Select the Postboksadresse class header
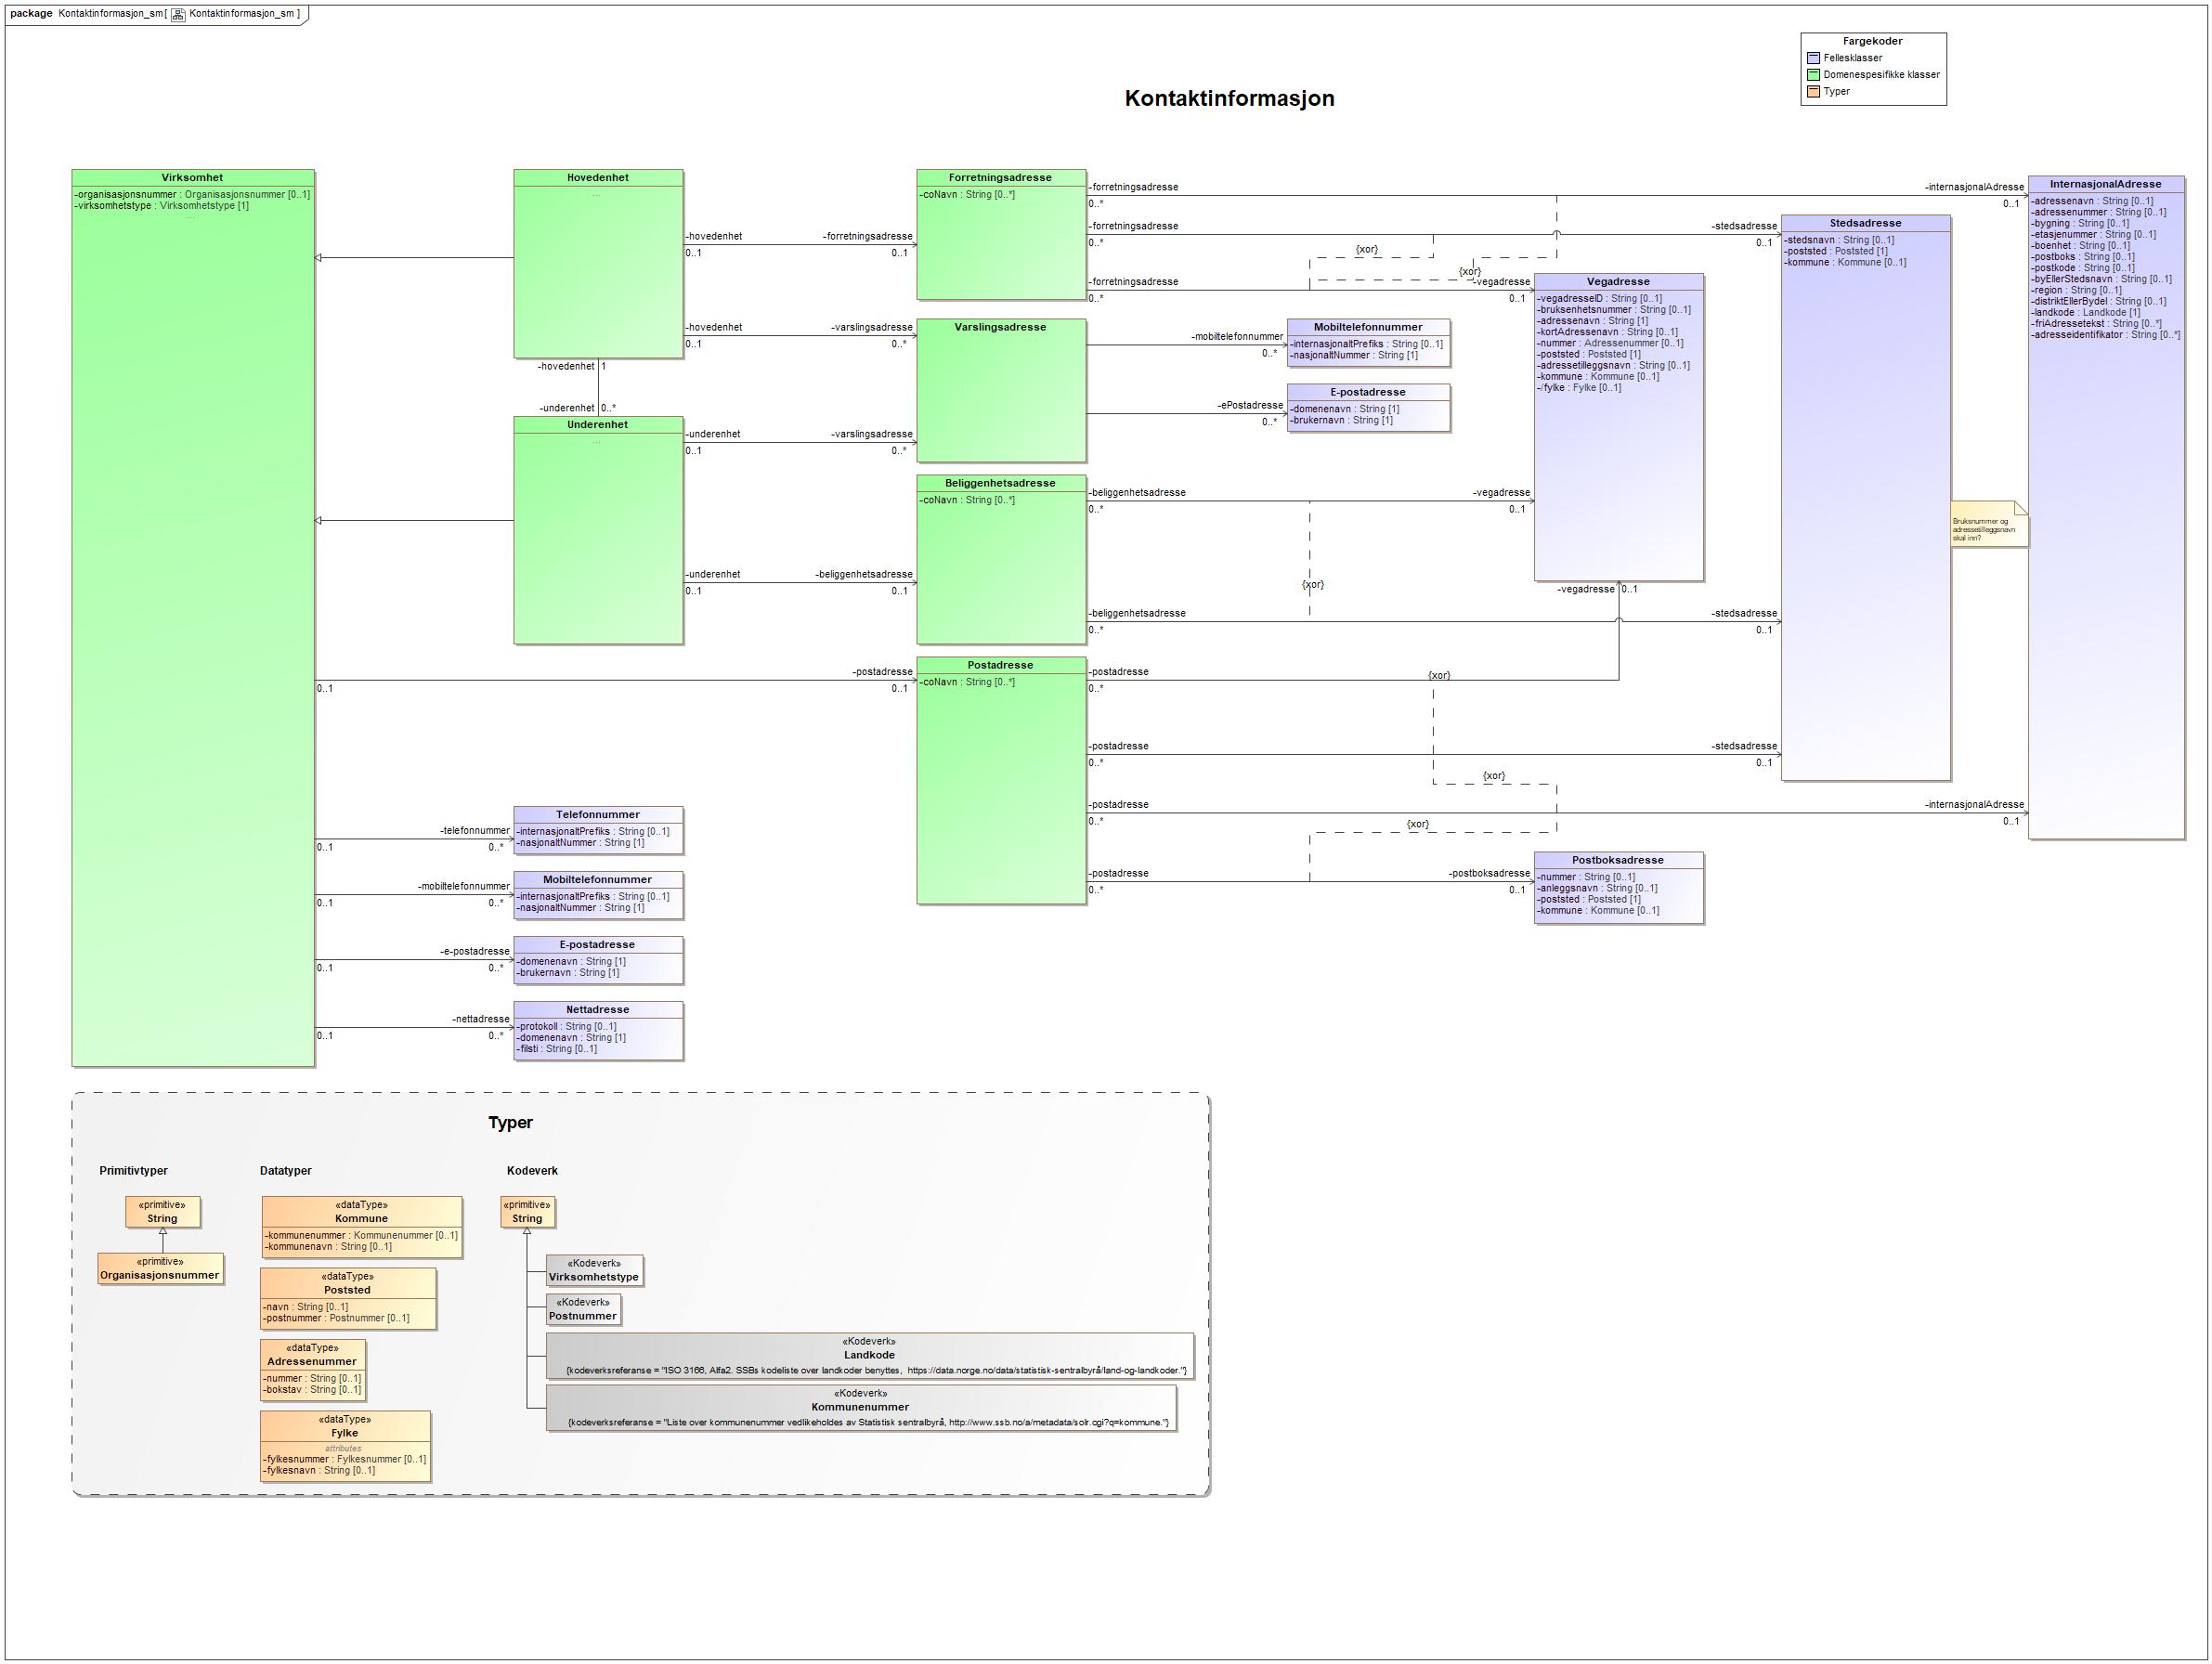Image resolution: width=2212 pixels, height=1664 pixels. (x=1618, y=860)
